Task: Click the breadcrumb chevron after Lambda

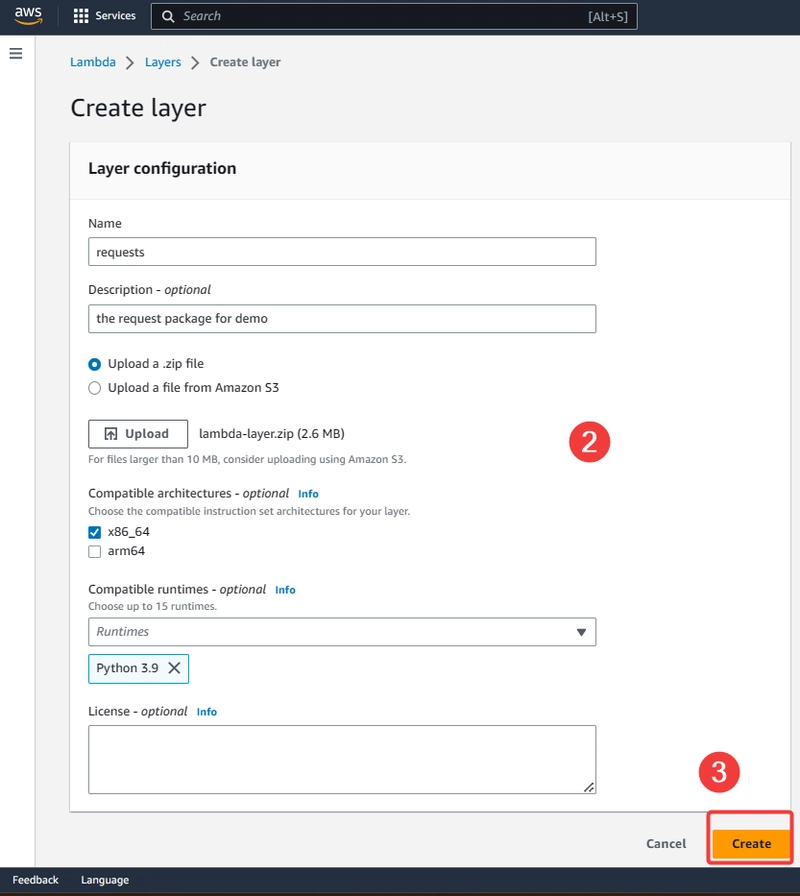Action: pyautogui.click(x=130, y=62)
